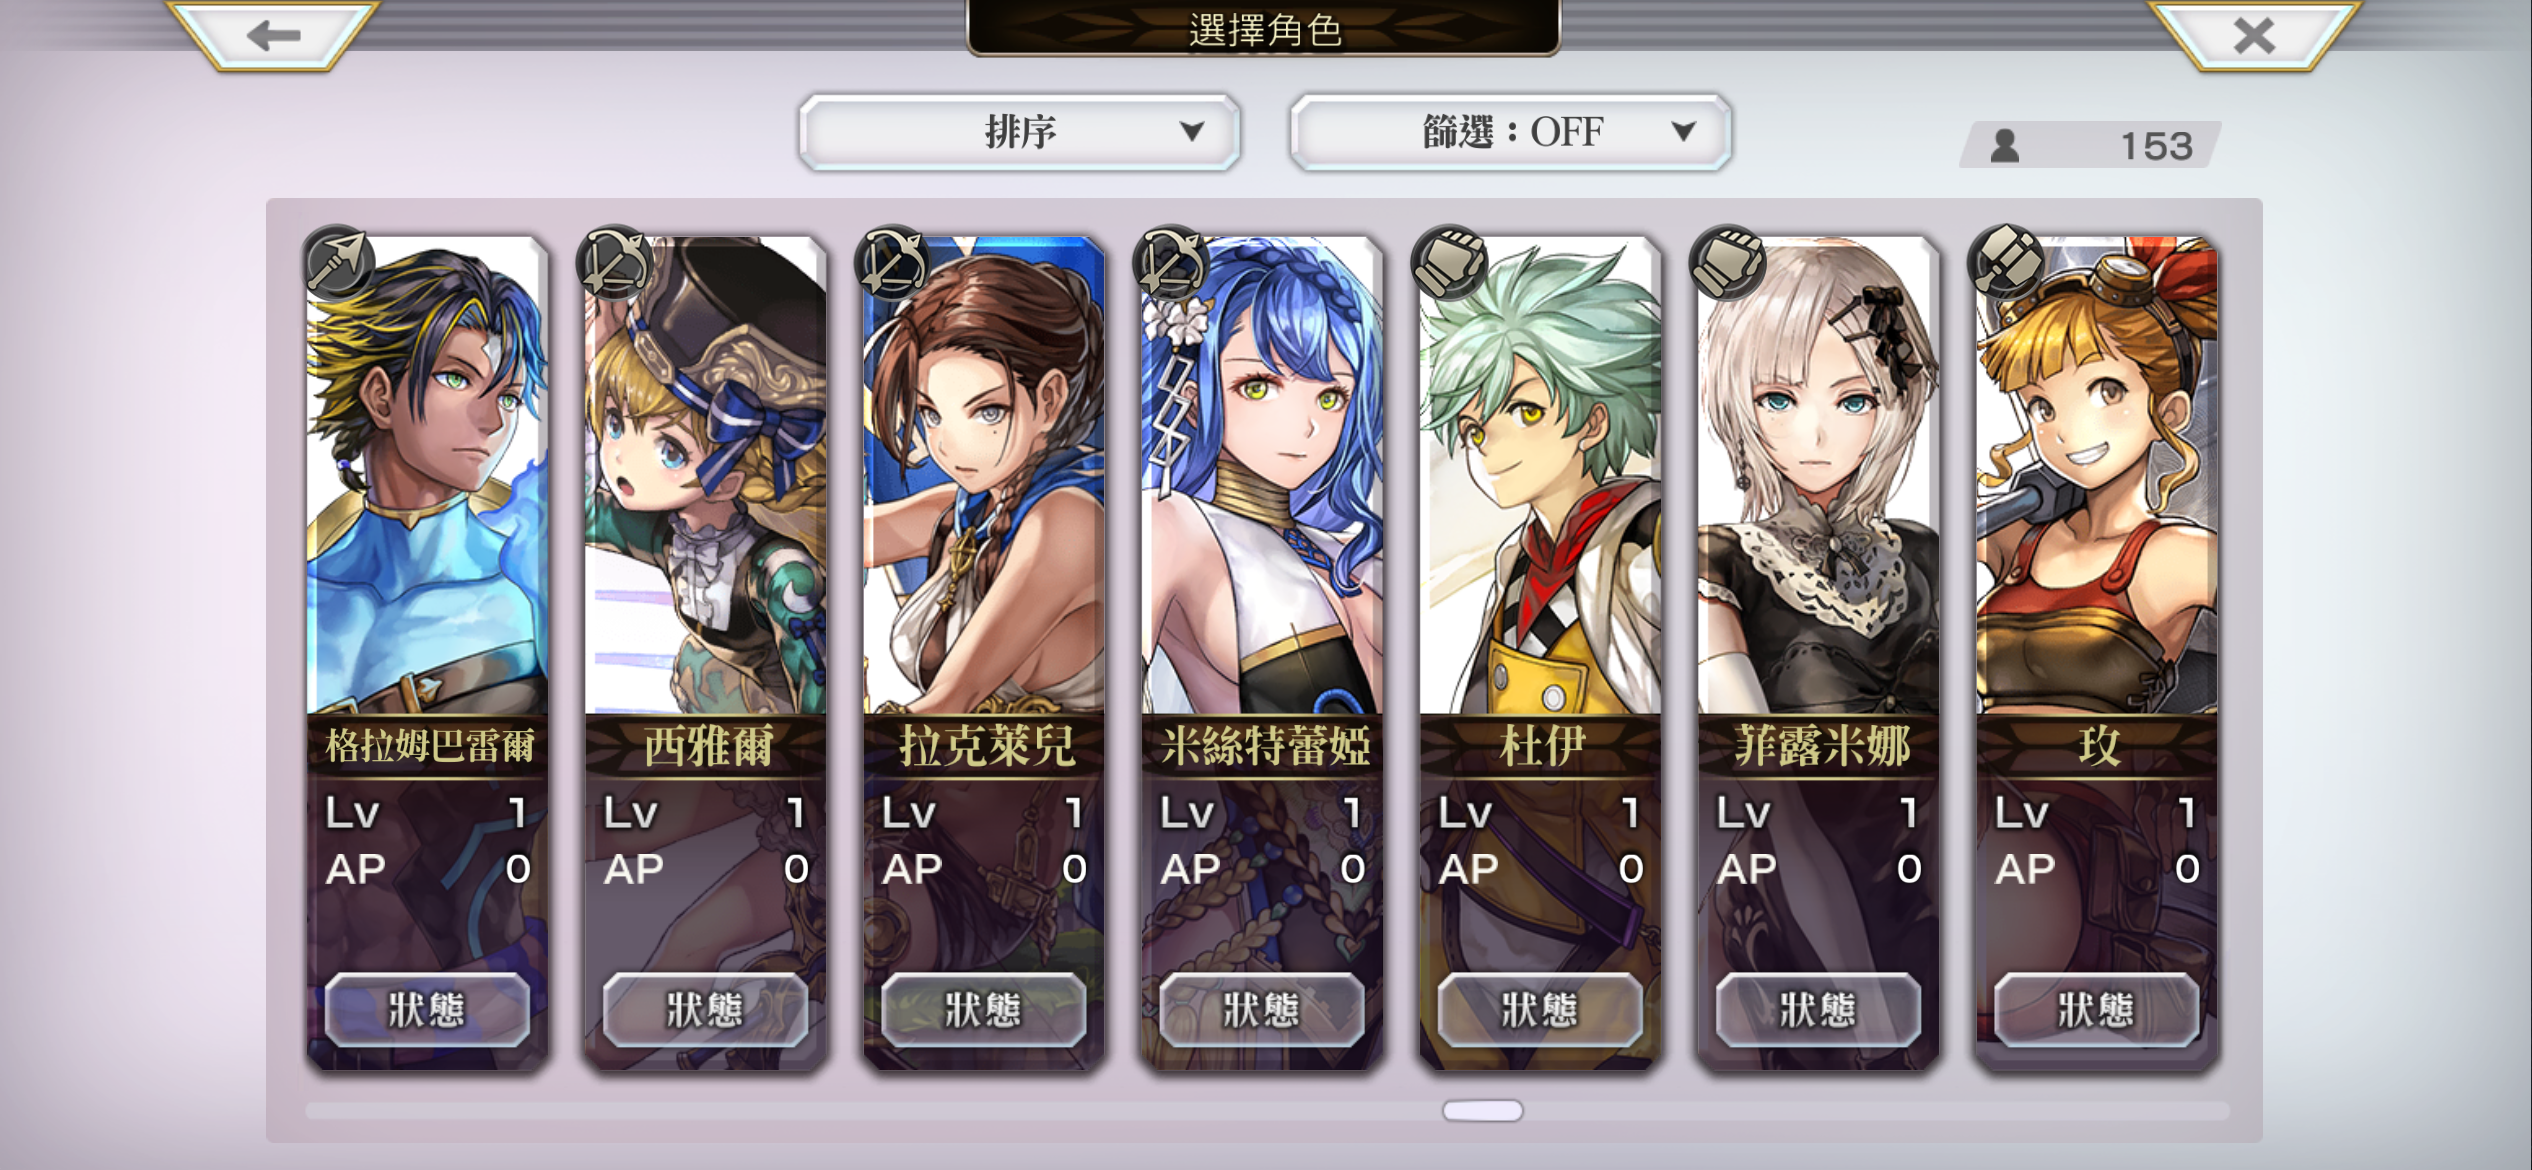
Task: Open 狀態 status for 杜伊
Action: 1540,1010
